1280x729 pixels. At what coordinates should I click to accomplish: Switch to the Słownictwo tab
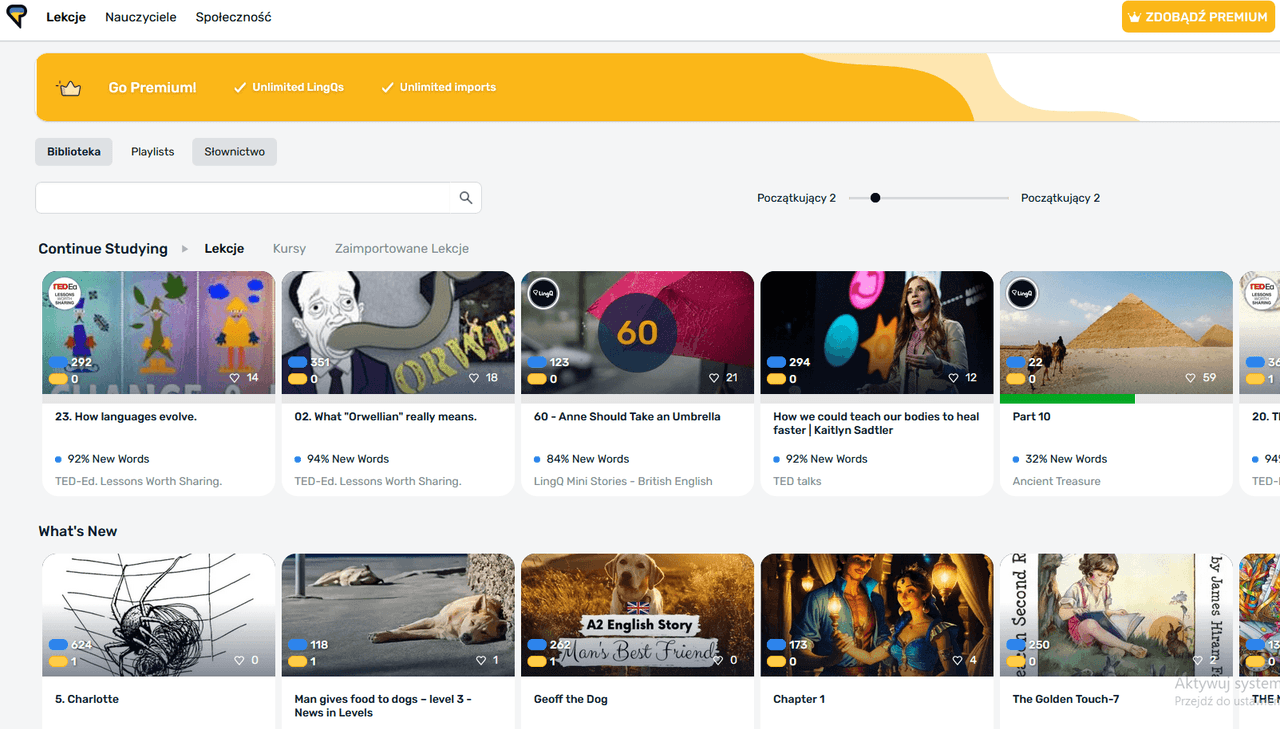(234, 152)
